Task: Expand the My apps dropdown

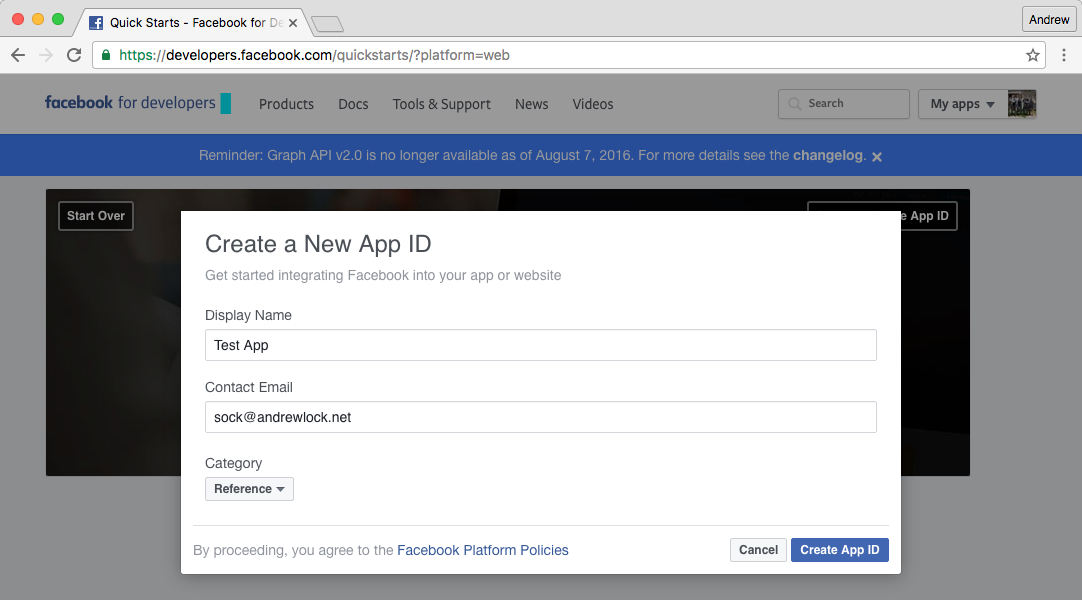Action: click(963, 104)
